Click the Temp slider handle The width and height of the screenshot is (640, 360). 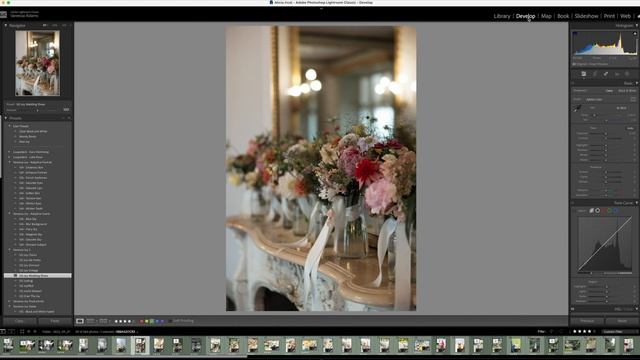tap(595, 115)
